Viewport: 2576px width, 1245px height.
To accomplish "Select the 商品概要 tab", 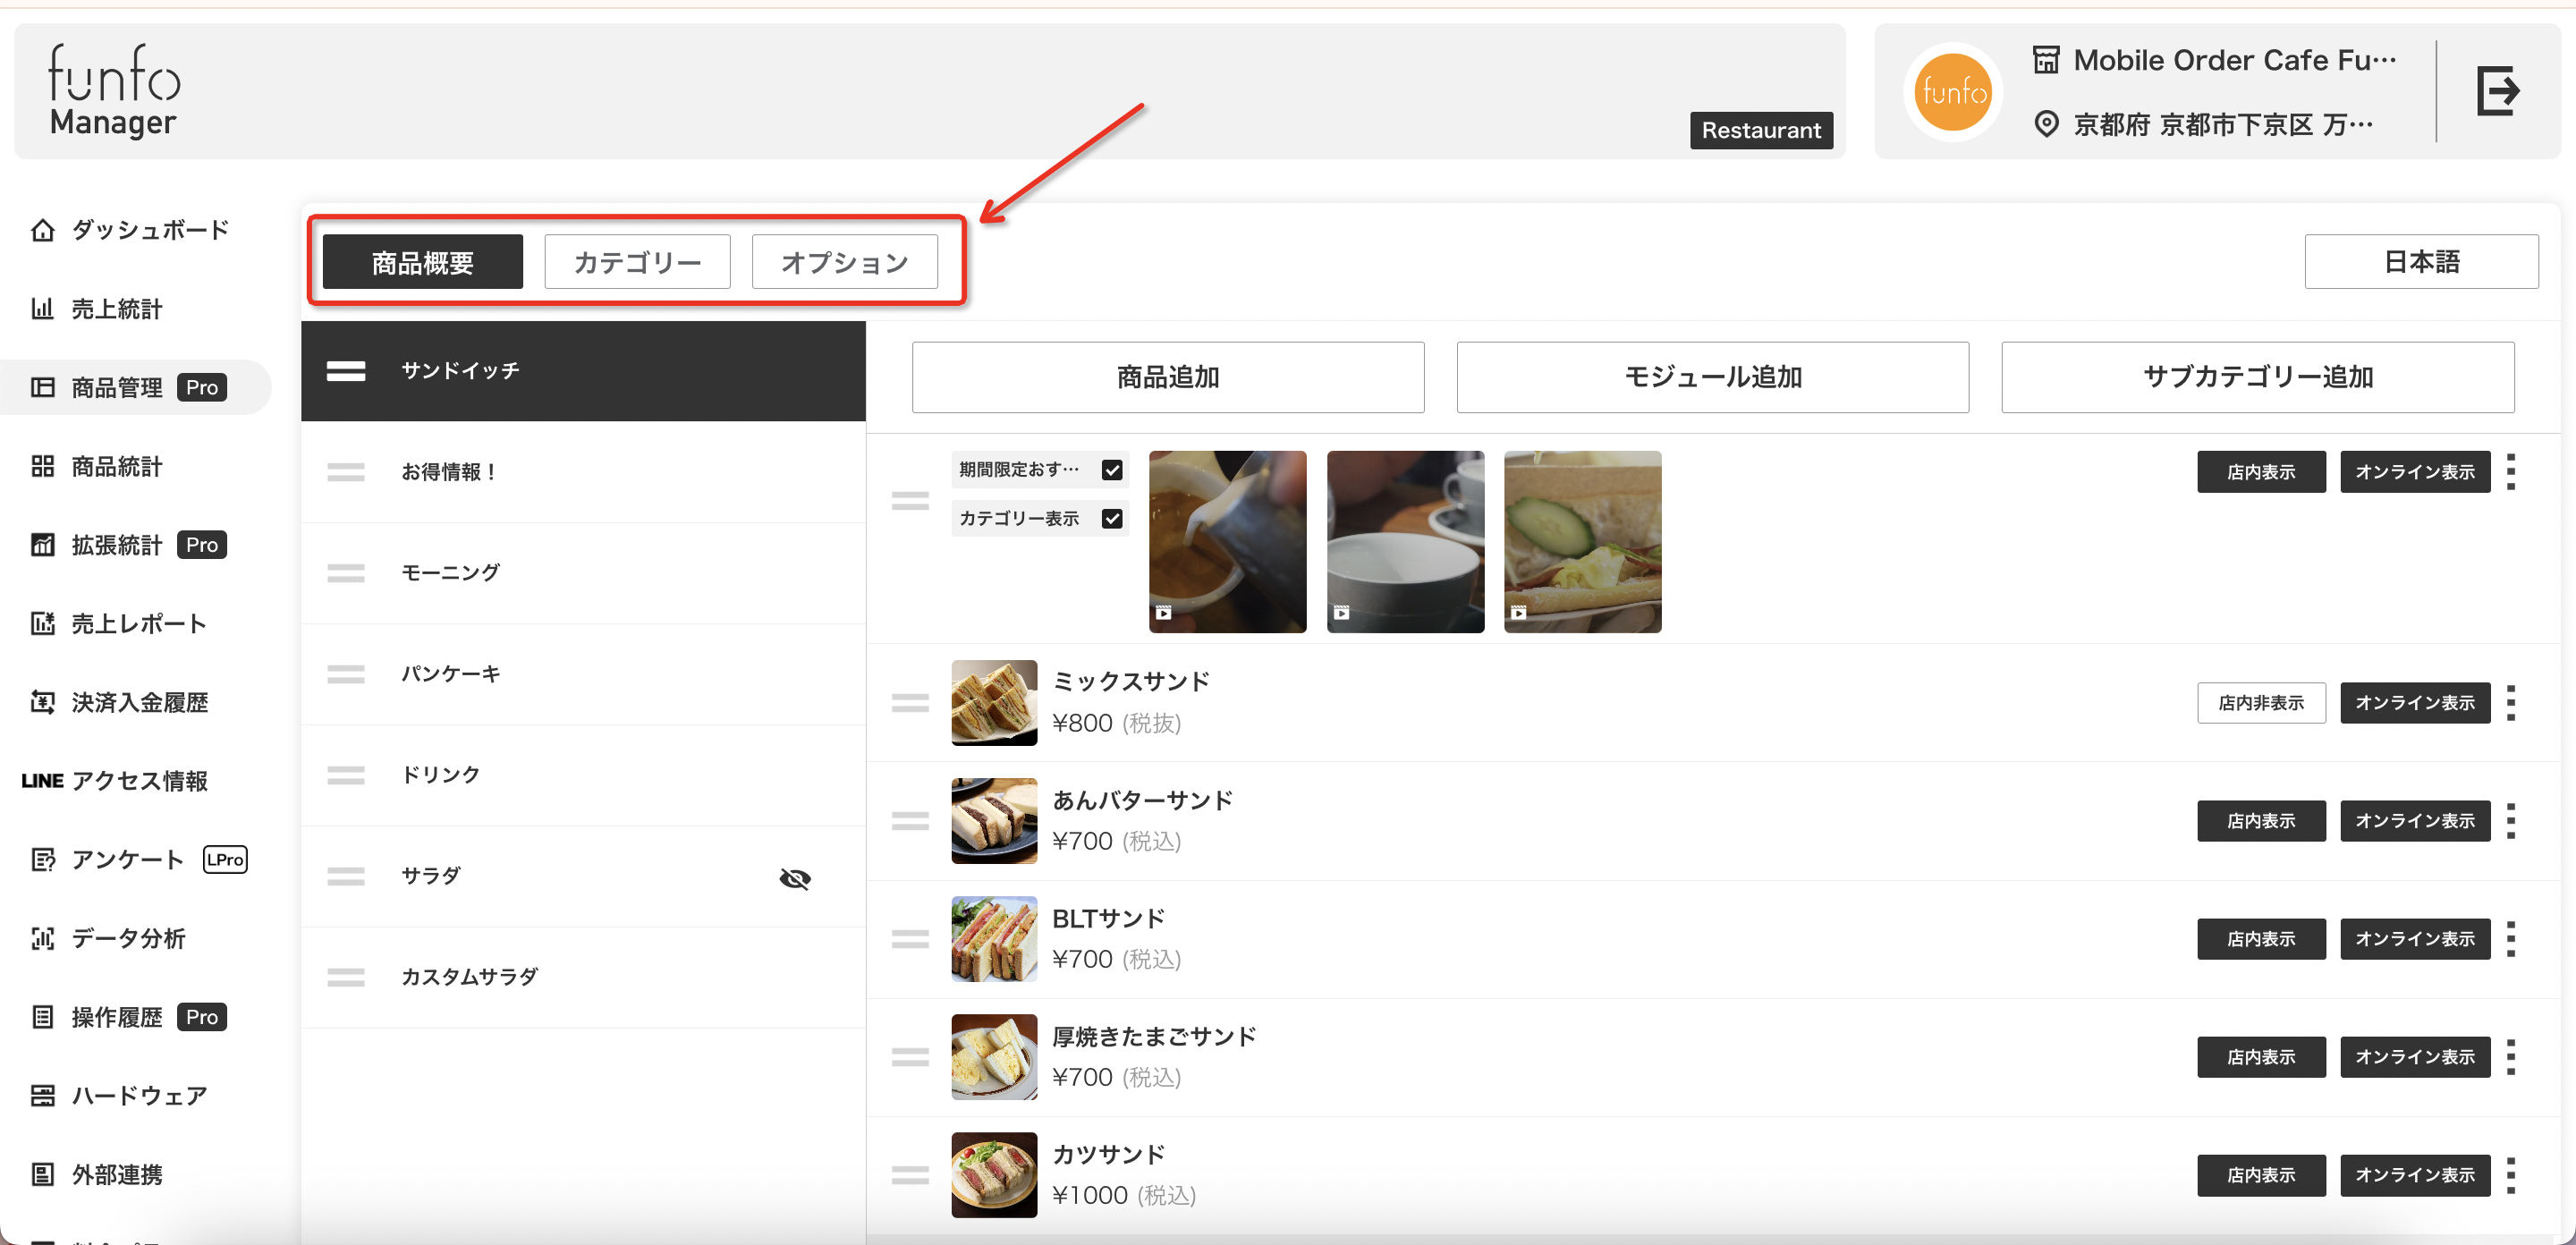I will (422, 262).
